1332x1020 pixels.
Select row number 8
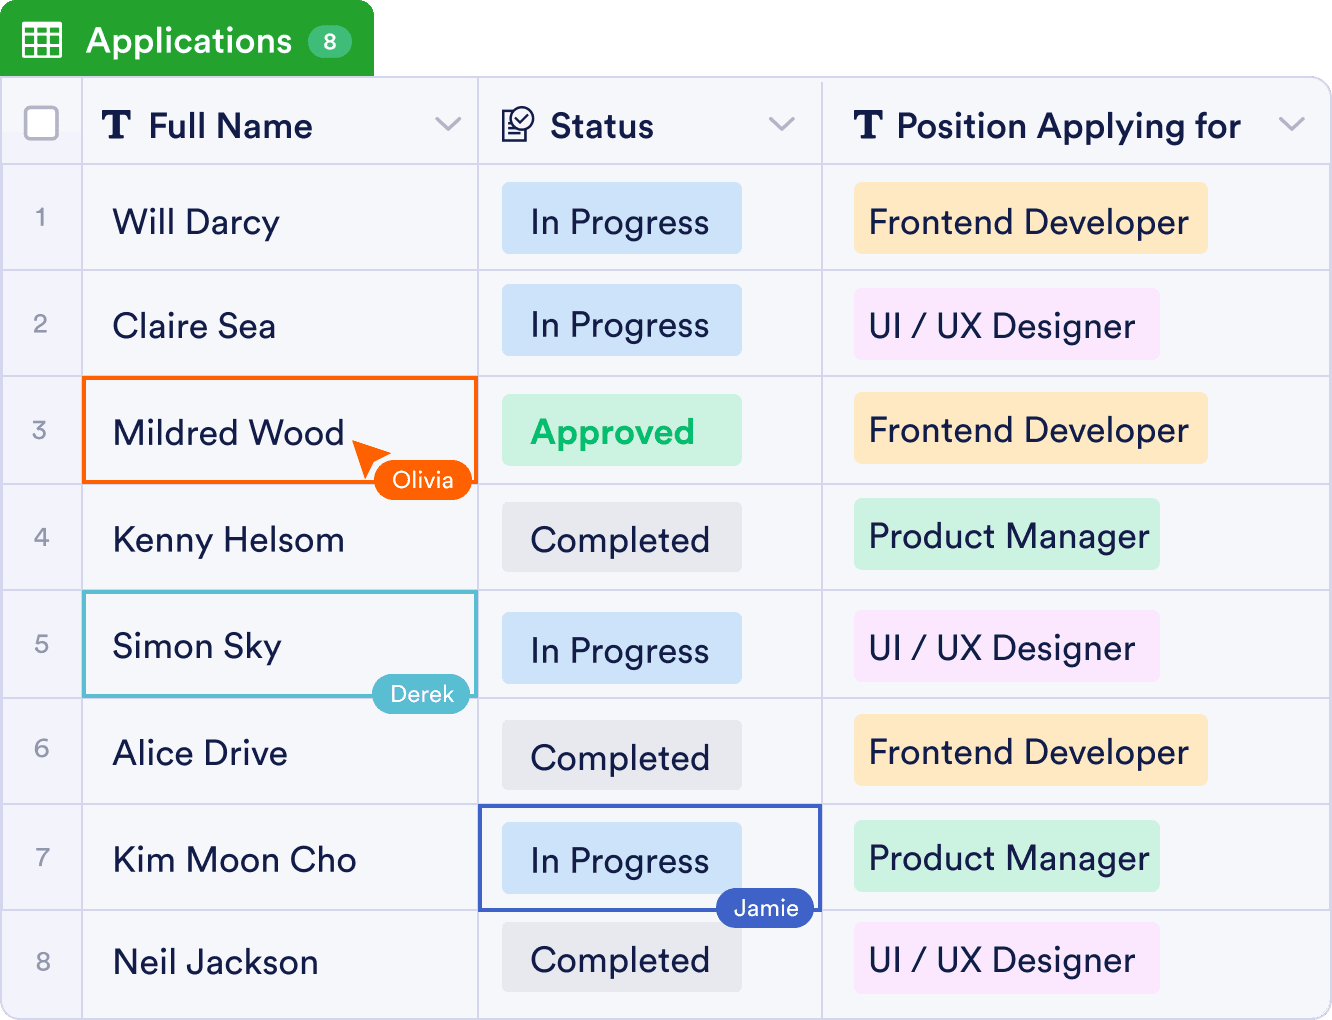coord(42,962)
